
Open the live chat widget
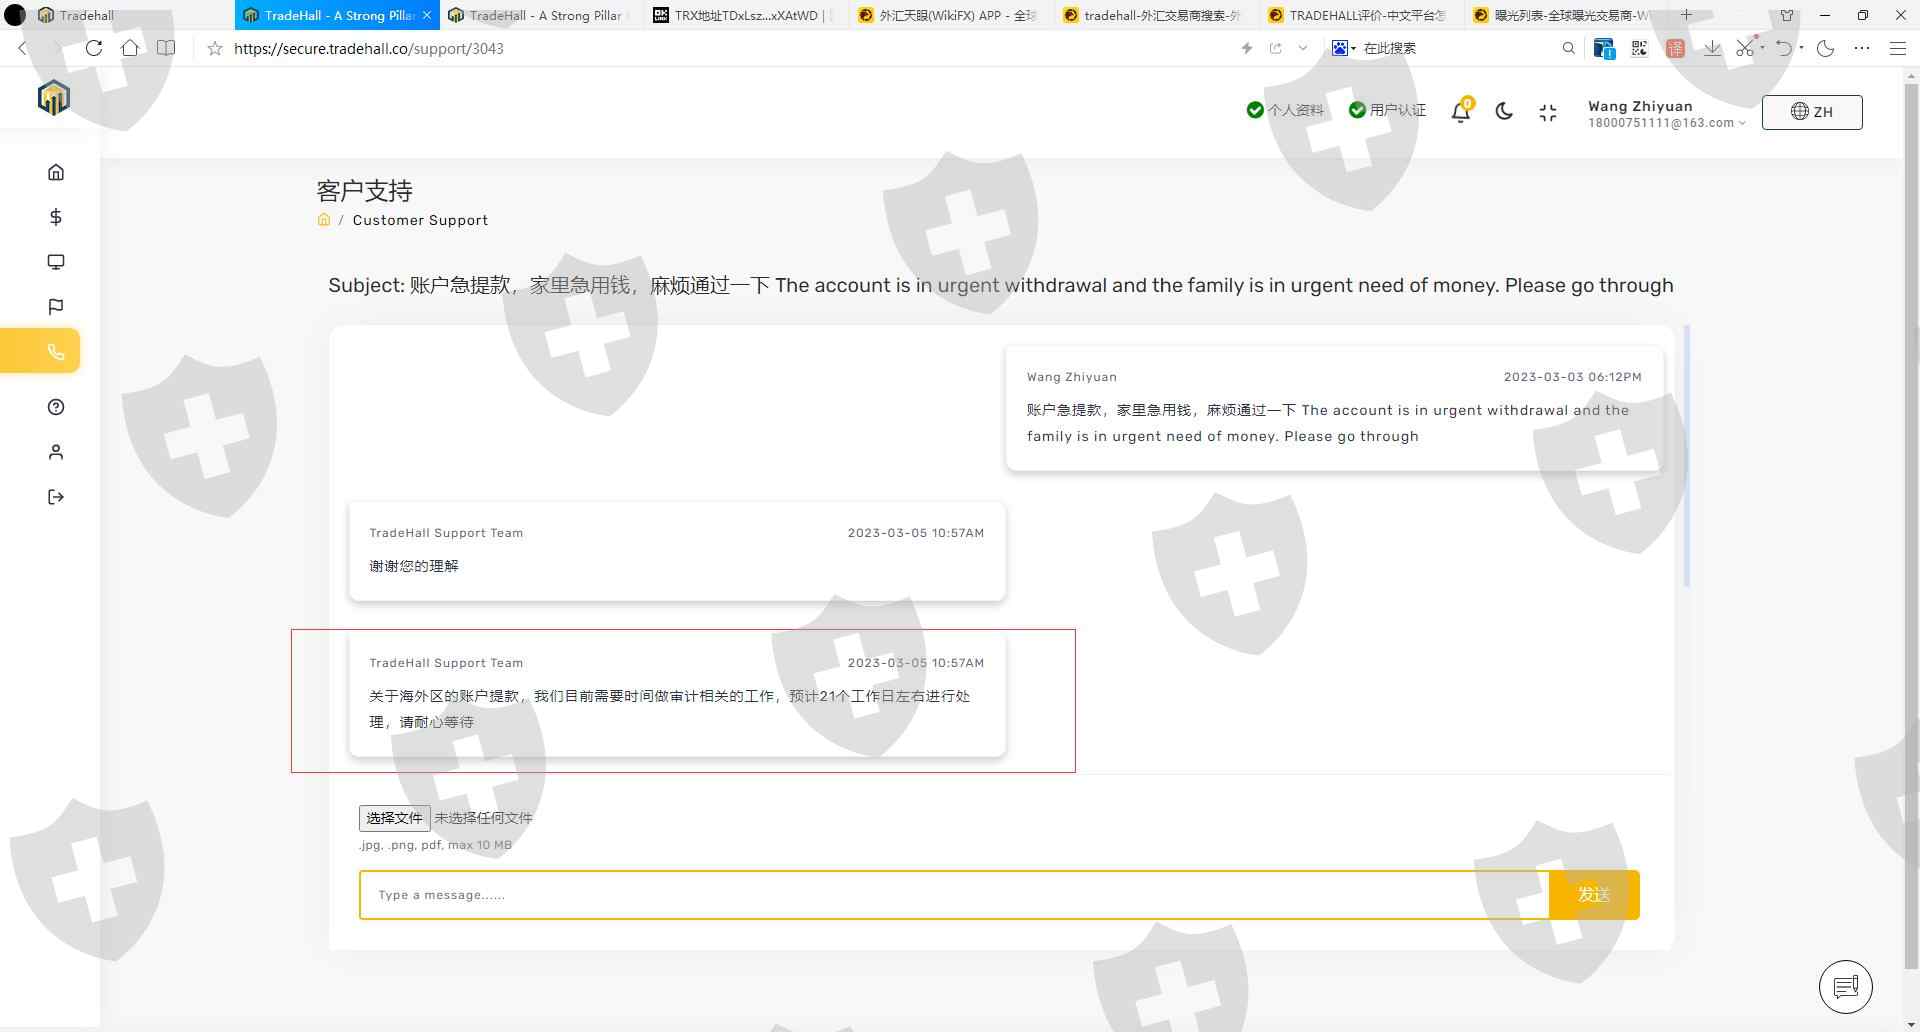click(1846, 987)
